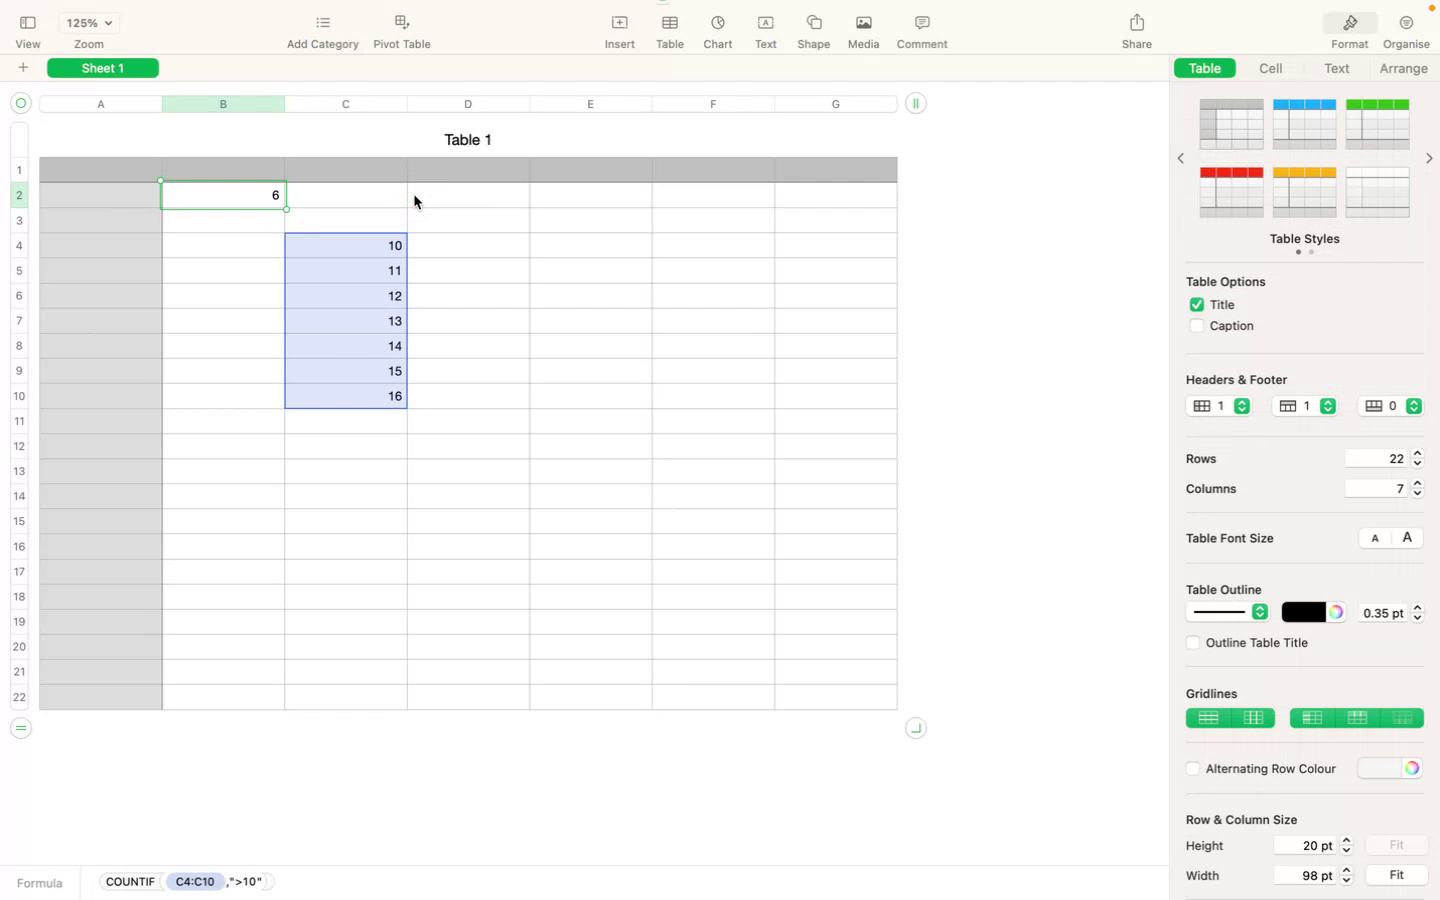Adjust the row Height stepper
Image resolution: width=1440 pixels, height=900 pixels.
(1347, 846)
